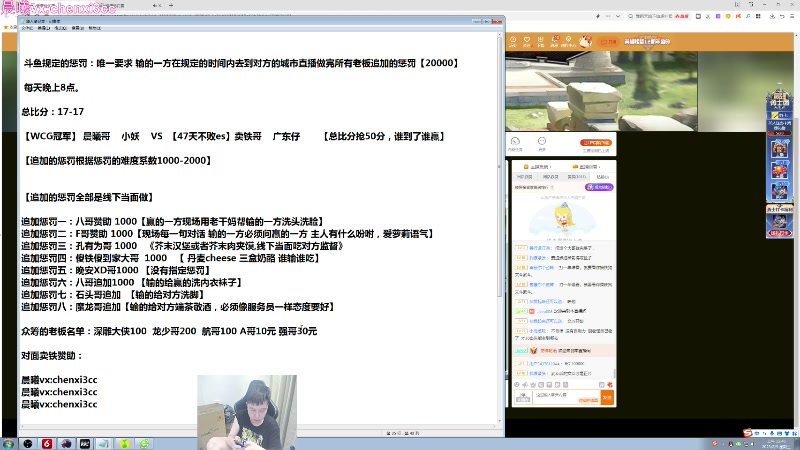Open the creator center icon in Douyu header

pyautogui.click(x=568, y=41)
